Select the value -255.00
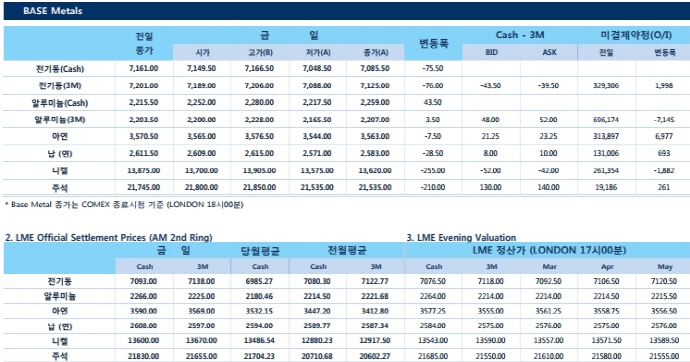This screenshot has height=362, width=690. tap(433, 171)
